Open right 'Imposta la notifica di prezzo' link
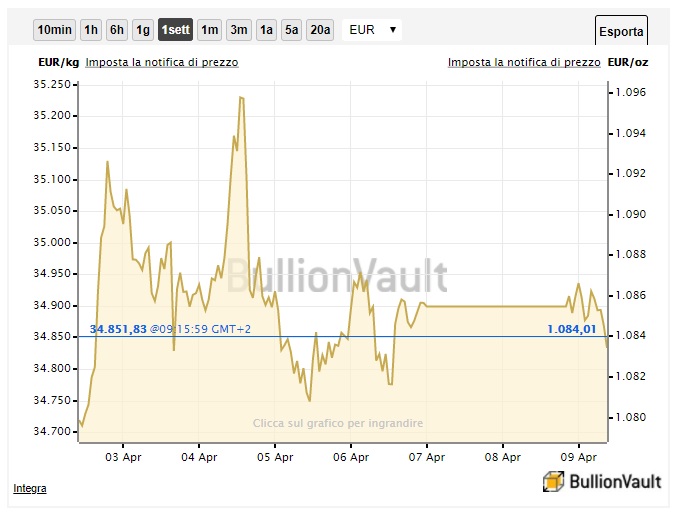Screen dimensions: 679x514 pyautogui.click(x=524, y=62)
